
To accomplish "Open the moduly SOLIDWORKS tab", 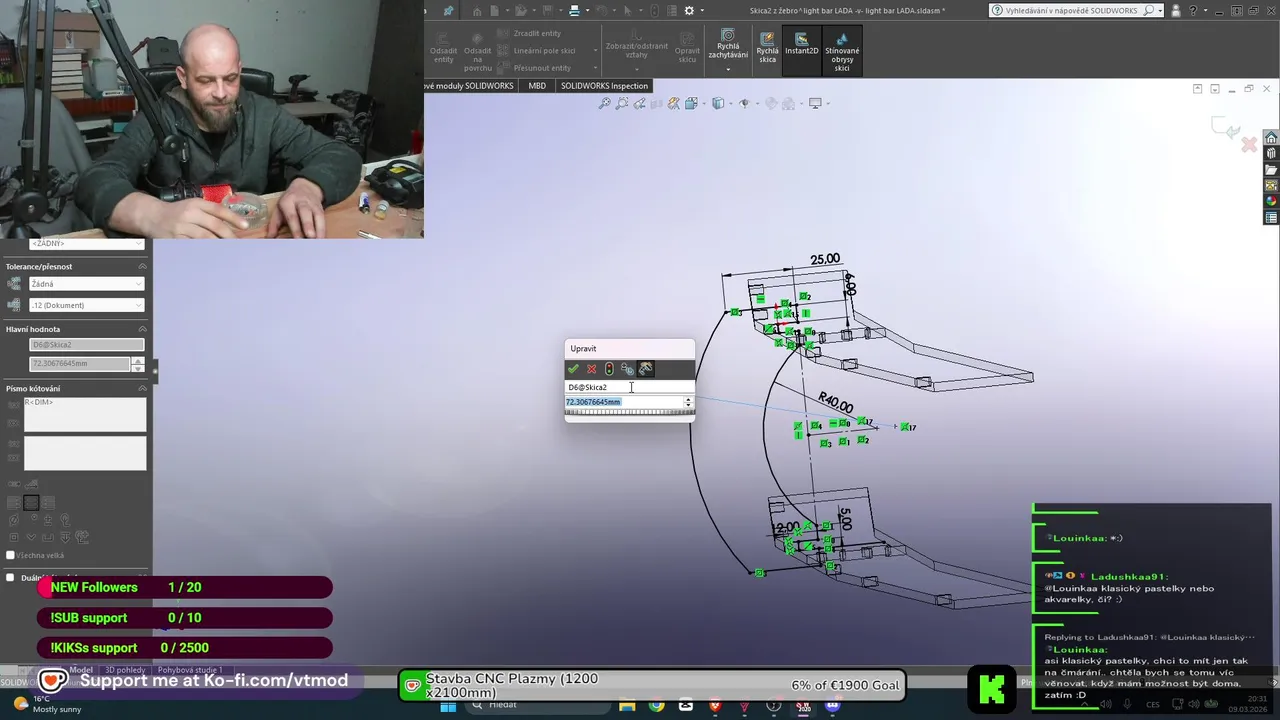I will pyautogui.click(x=468, y=86).
